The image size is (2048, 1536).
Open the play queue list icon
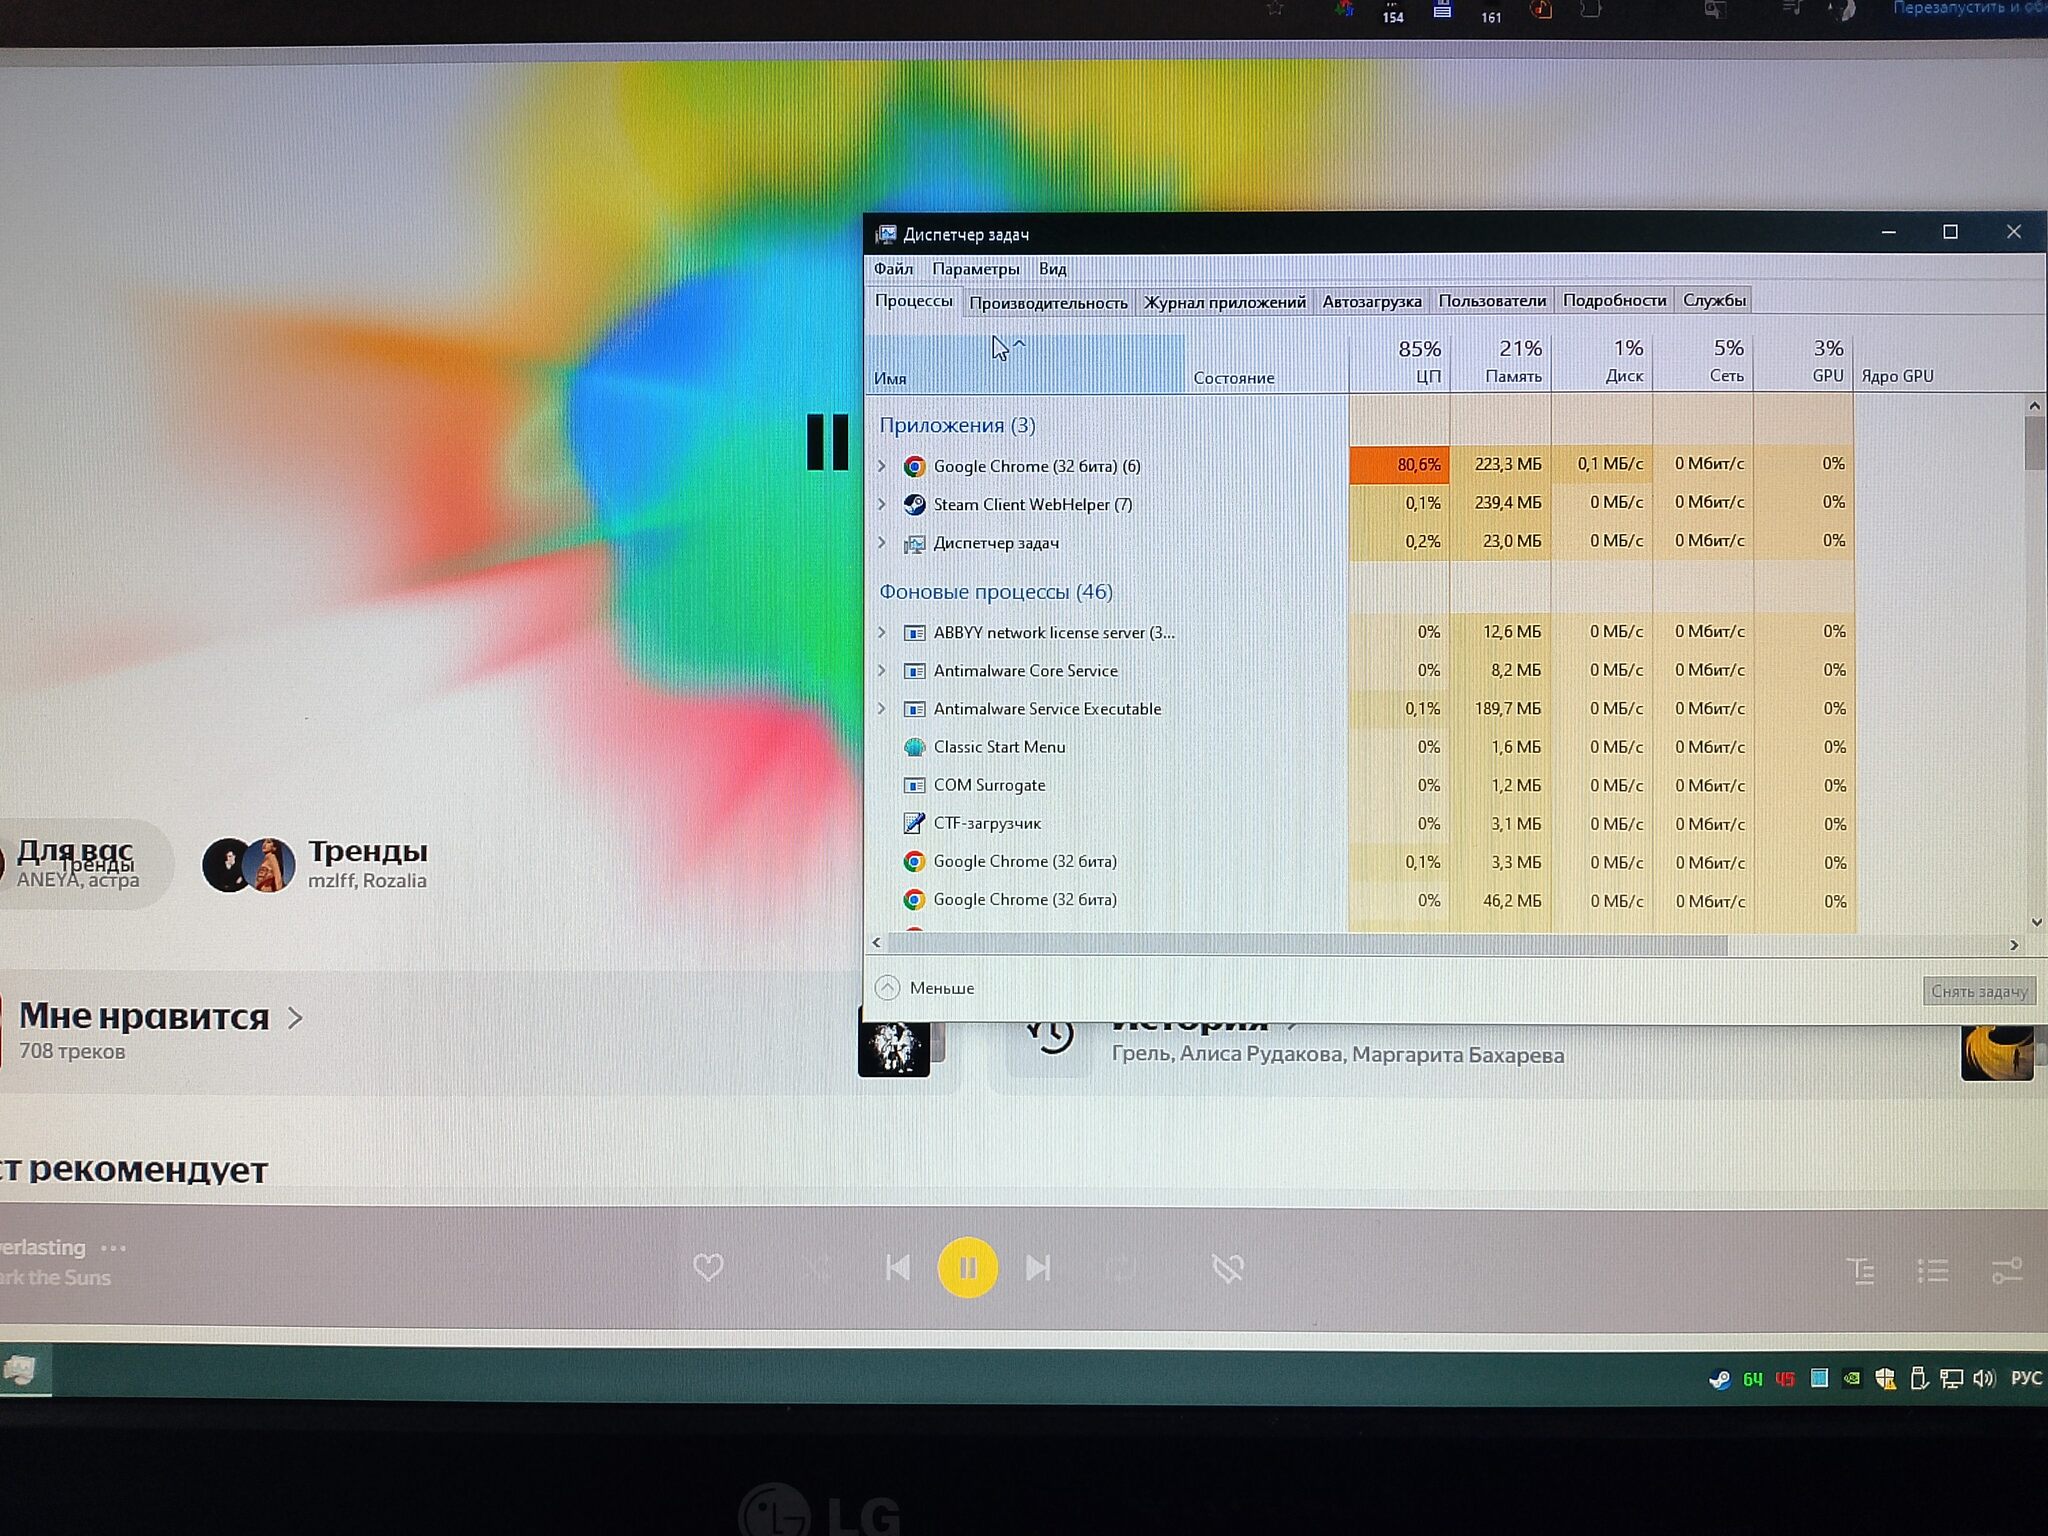click(1933, 1271)
